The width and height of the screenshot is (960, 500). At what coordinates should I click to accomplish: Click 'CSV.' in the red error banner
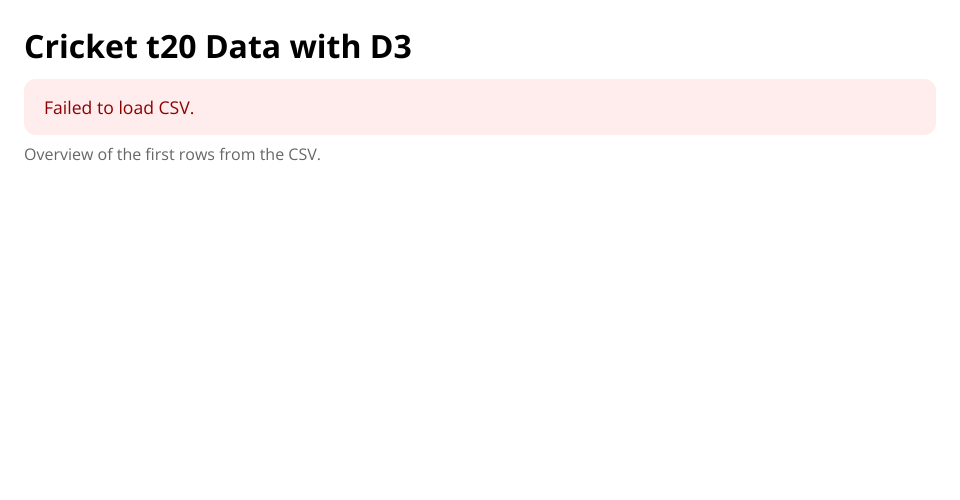click(176, 108)
